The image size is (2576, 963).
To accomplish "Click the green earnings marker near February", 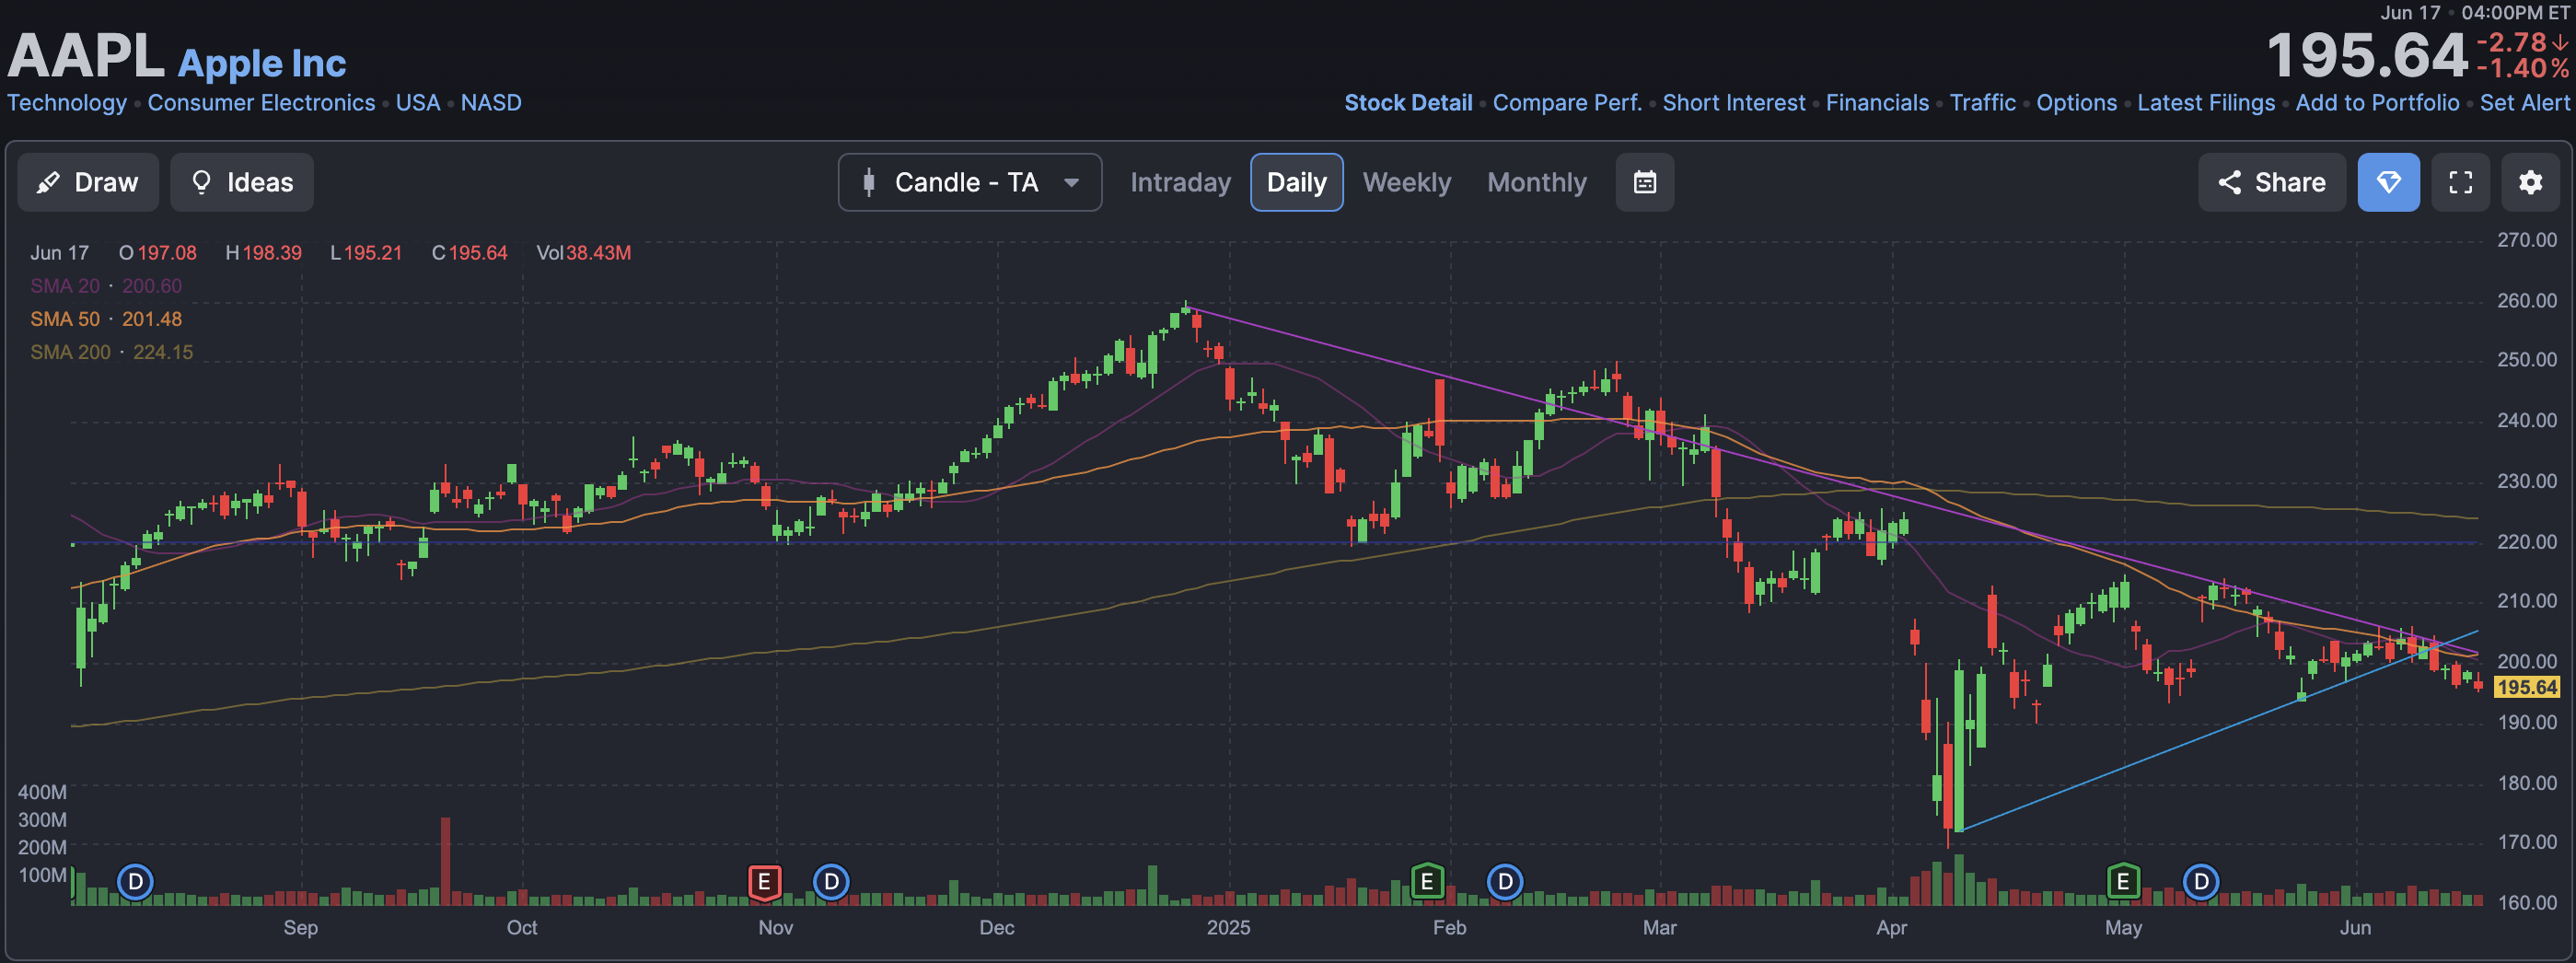I will point(1427,882).
